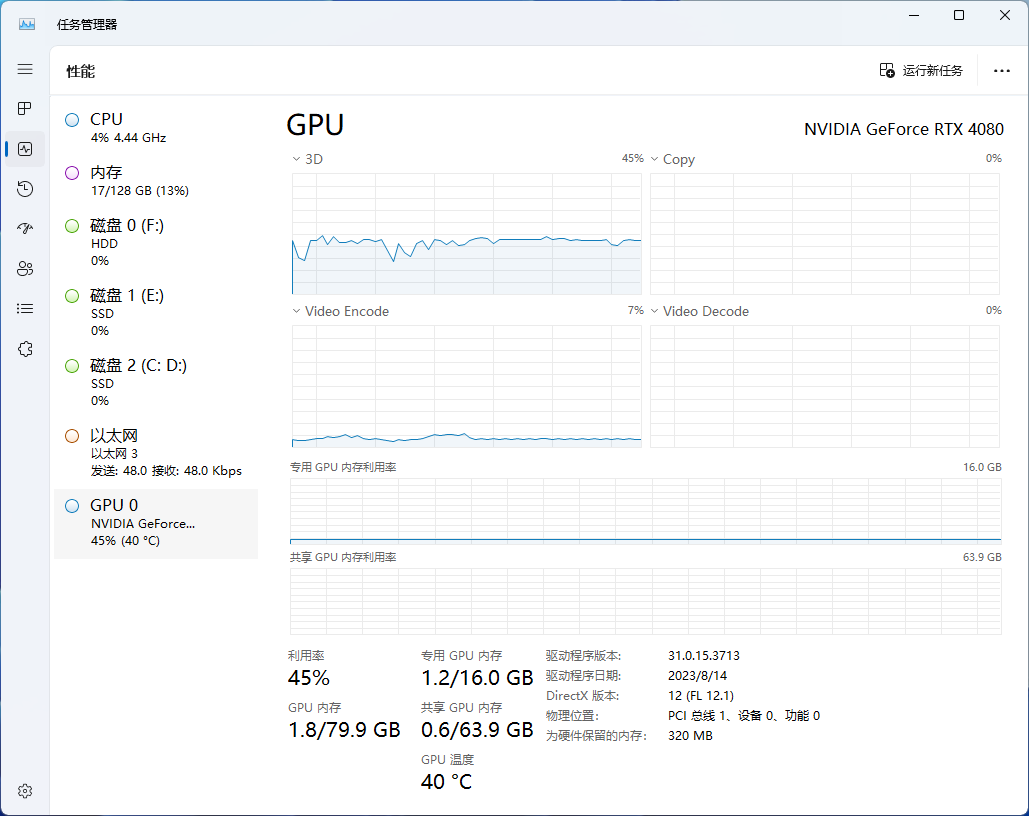
Task: Open the Users page icon
Action: tap(25, 269)
